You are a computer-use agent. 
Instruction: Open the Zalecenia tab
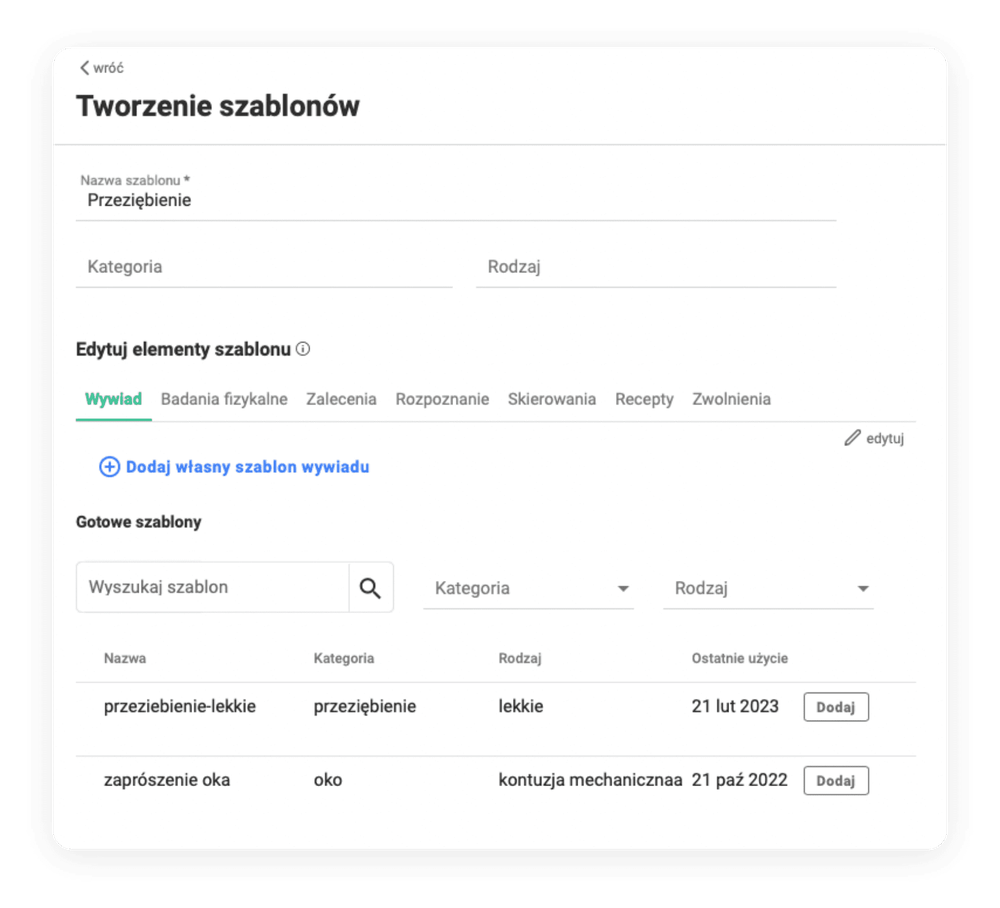pos(341,399)
